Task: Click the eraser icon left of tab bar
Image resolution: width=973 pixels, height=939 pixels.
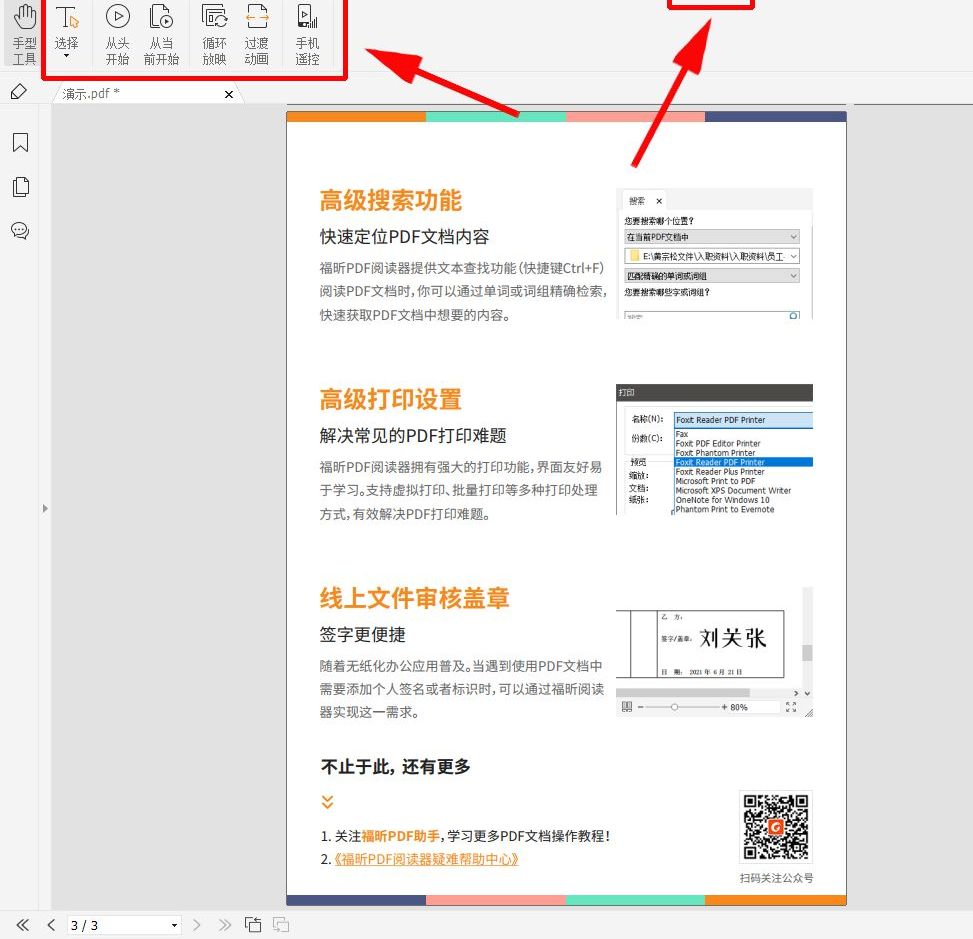Action: [x=19, y=92]
